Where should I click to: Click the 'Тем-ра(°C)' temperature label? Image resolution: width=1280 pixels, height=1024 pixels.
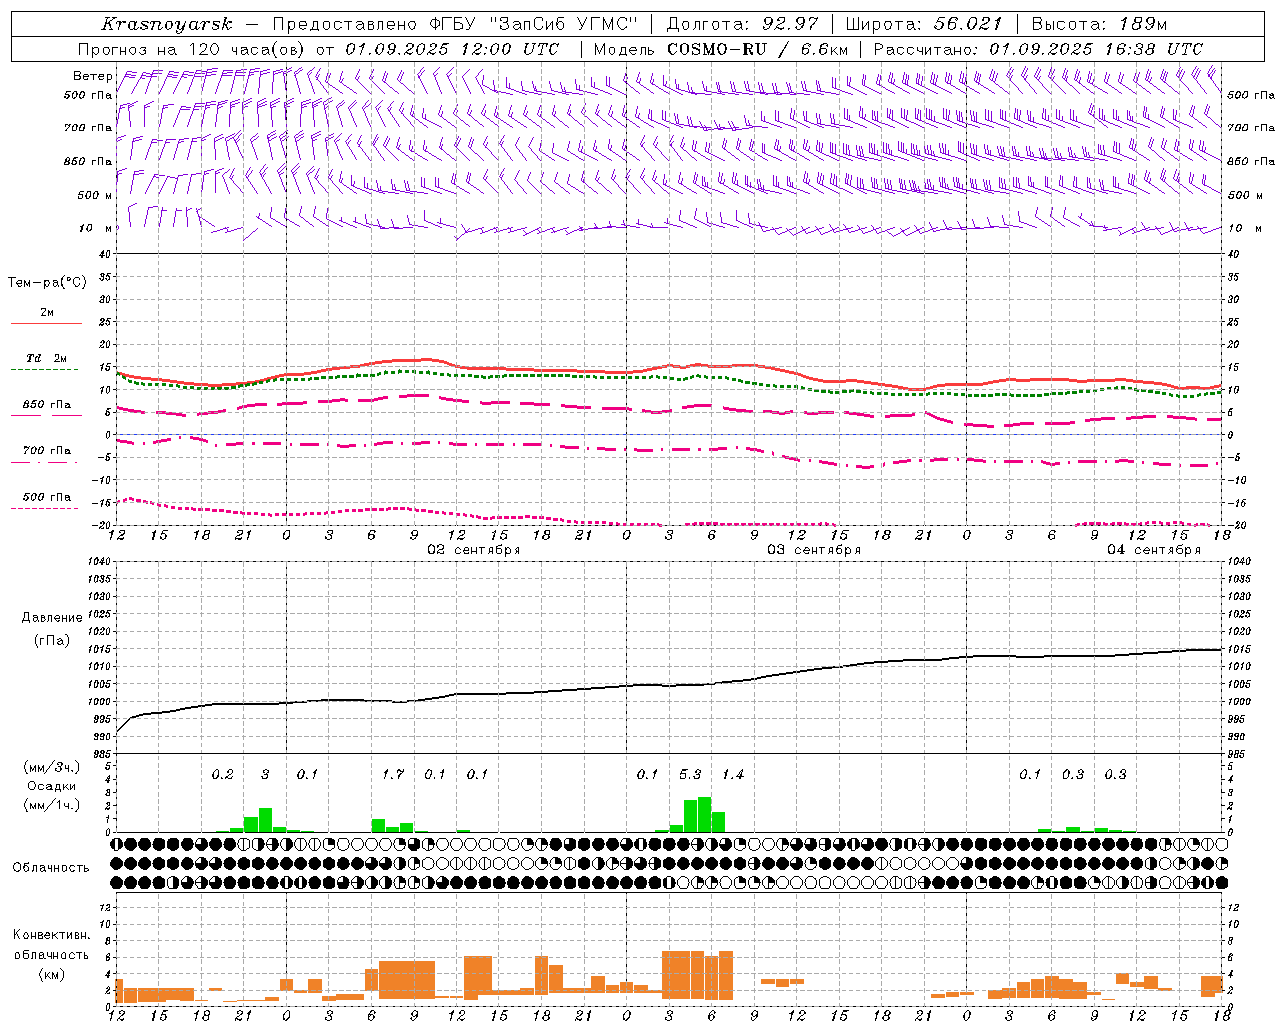[47, 282]
